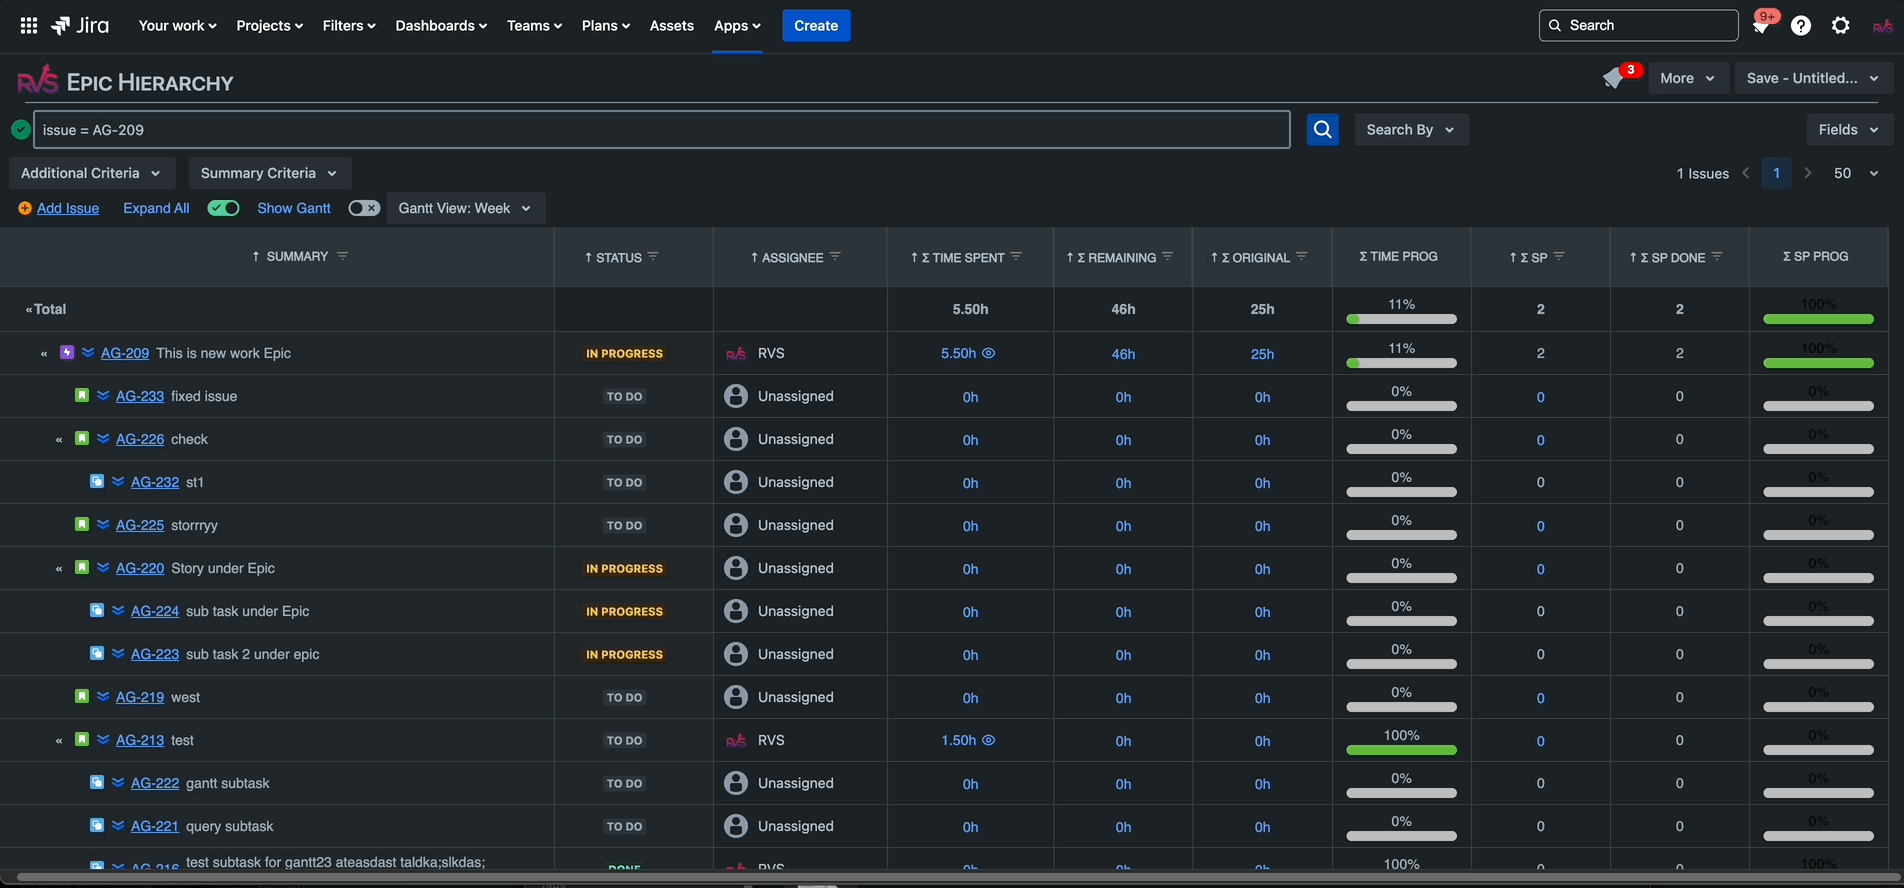Open the Additional Criteria dropdown
The height and width of the screenshot is (888, 1904).
(x=92, y=173)
